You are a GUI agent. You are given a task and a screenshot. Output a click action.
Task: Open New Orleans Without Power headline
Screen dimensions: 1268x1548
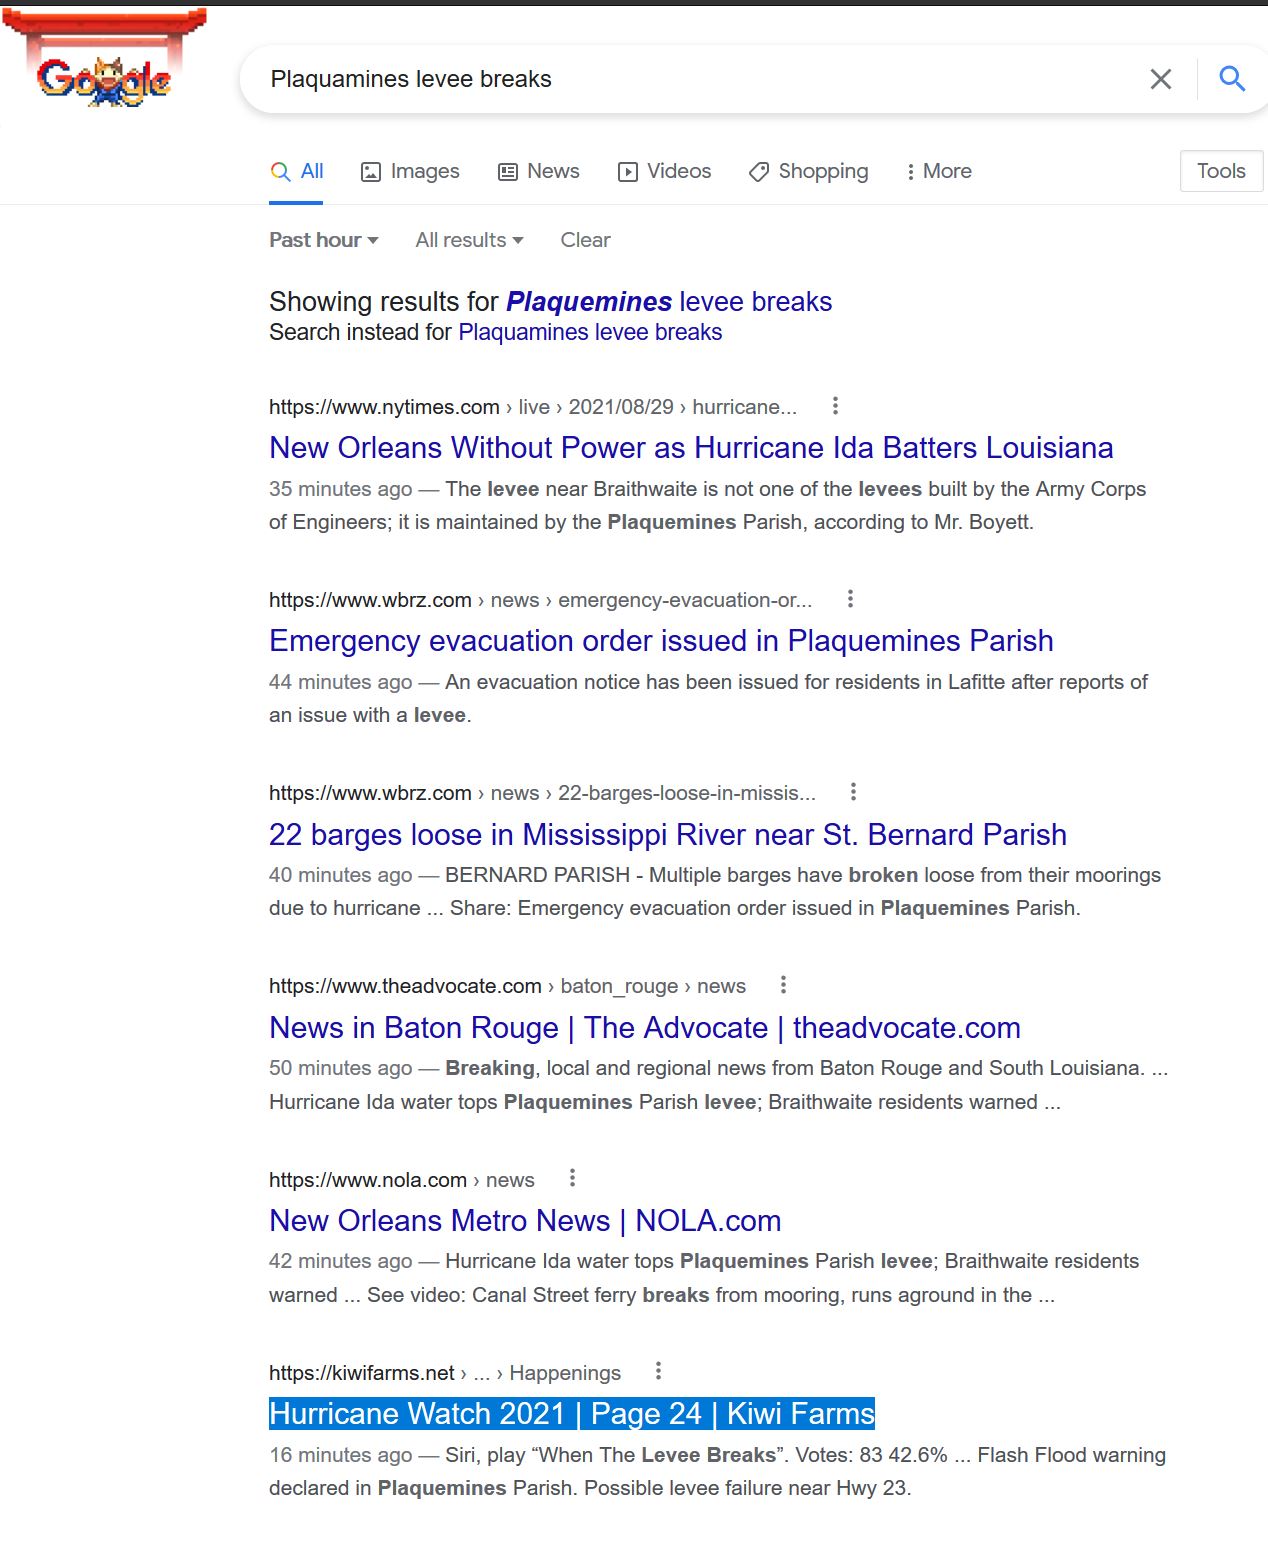tap(691, 447)
